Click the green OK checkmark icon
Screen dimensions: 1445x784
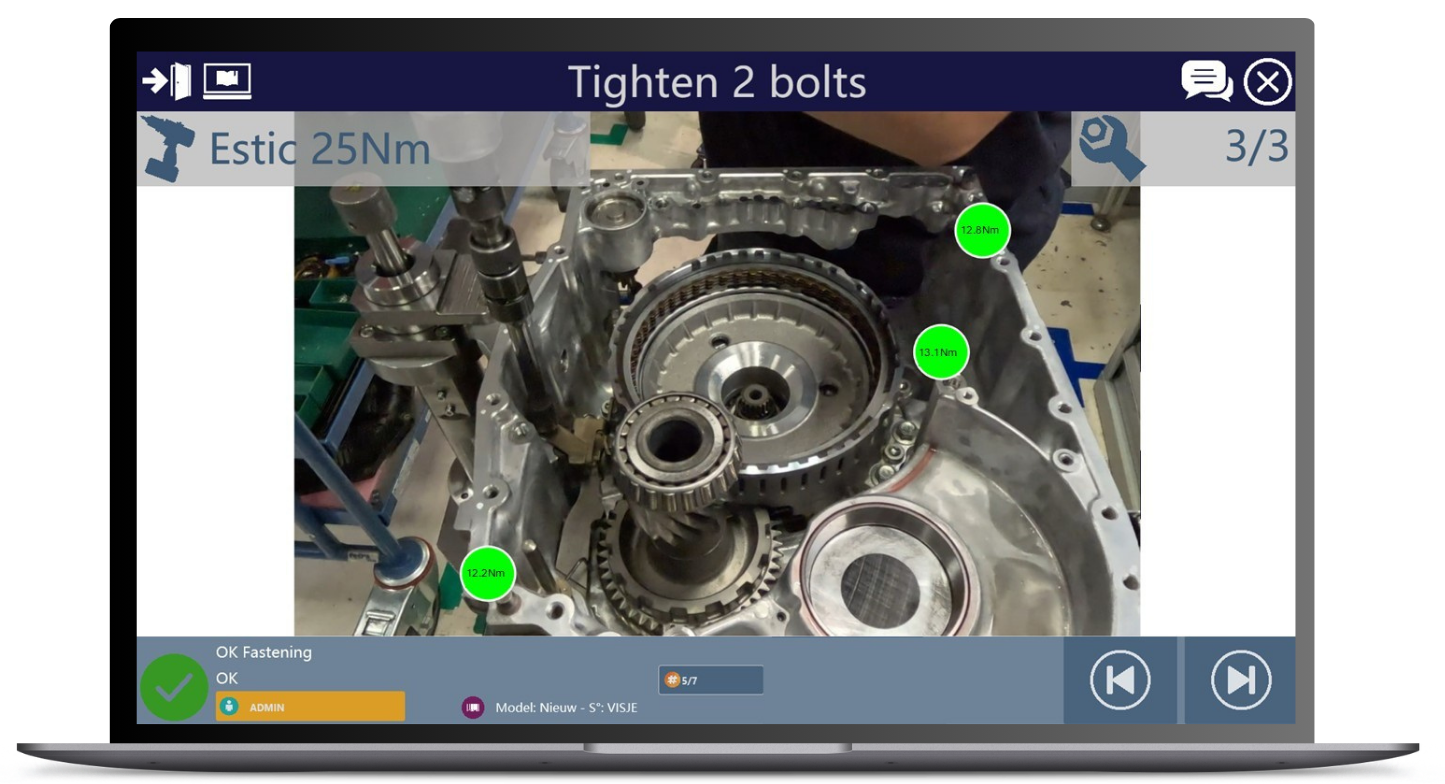(174, 687)
